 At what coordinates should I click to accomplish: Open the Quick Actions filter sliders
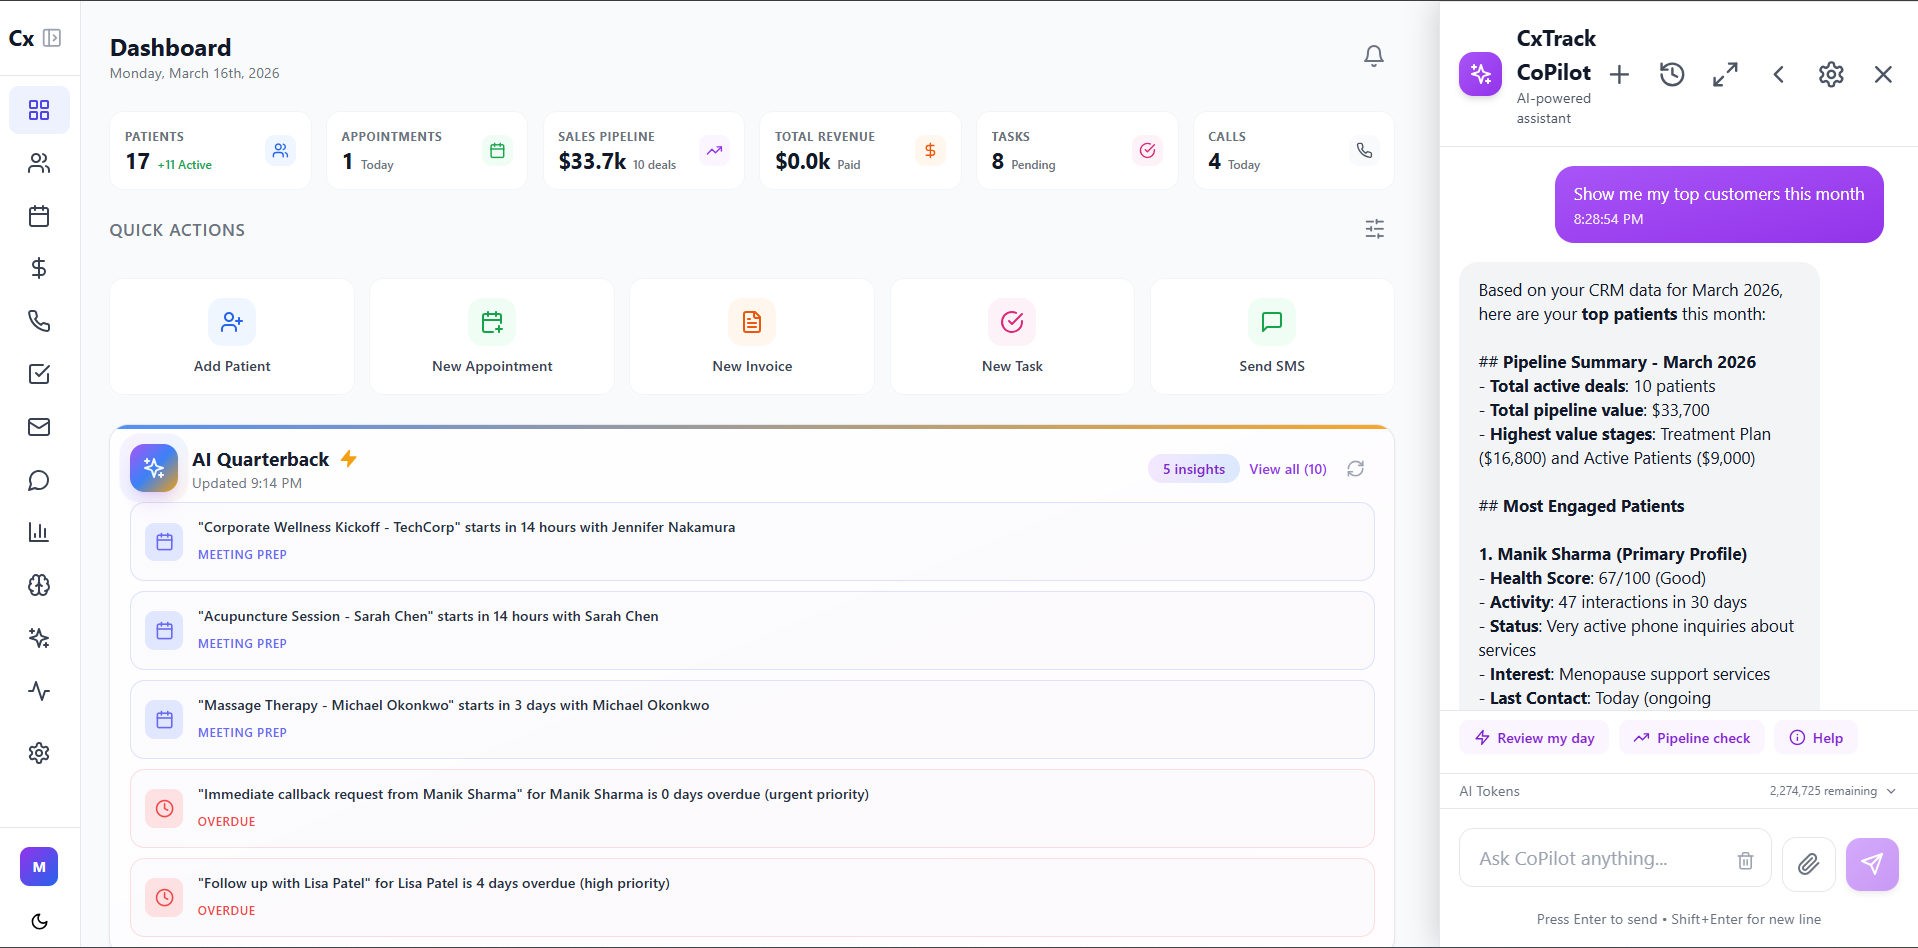pyautogui.click(x=1373, y=229)
